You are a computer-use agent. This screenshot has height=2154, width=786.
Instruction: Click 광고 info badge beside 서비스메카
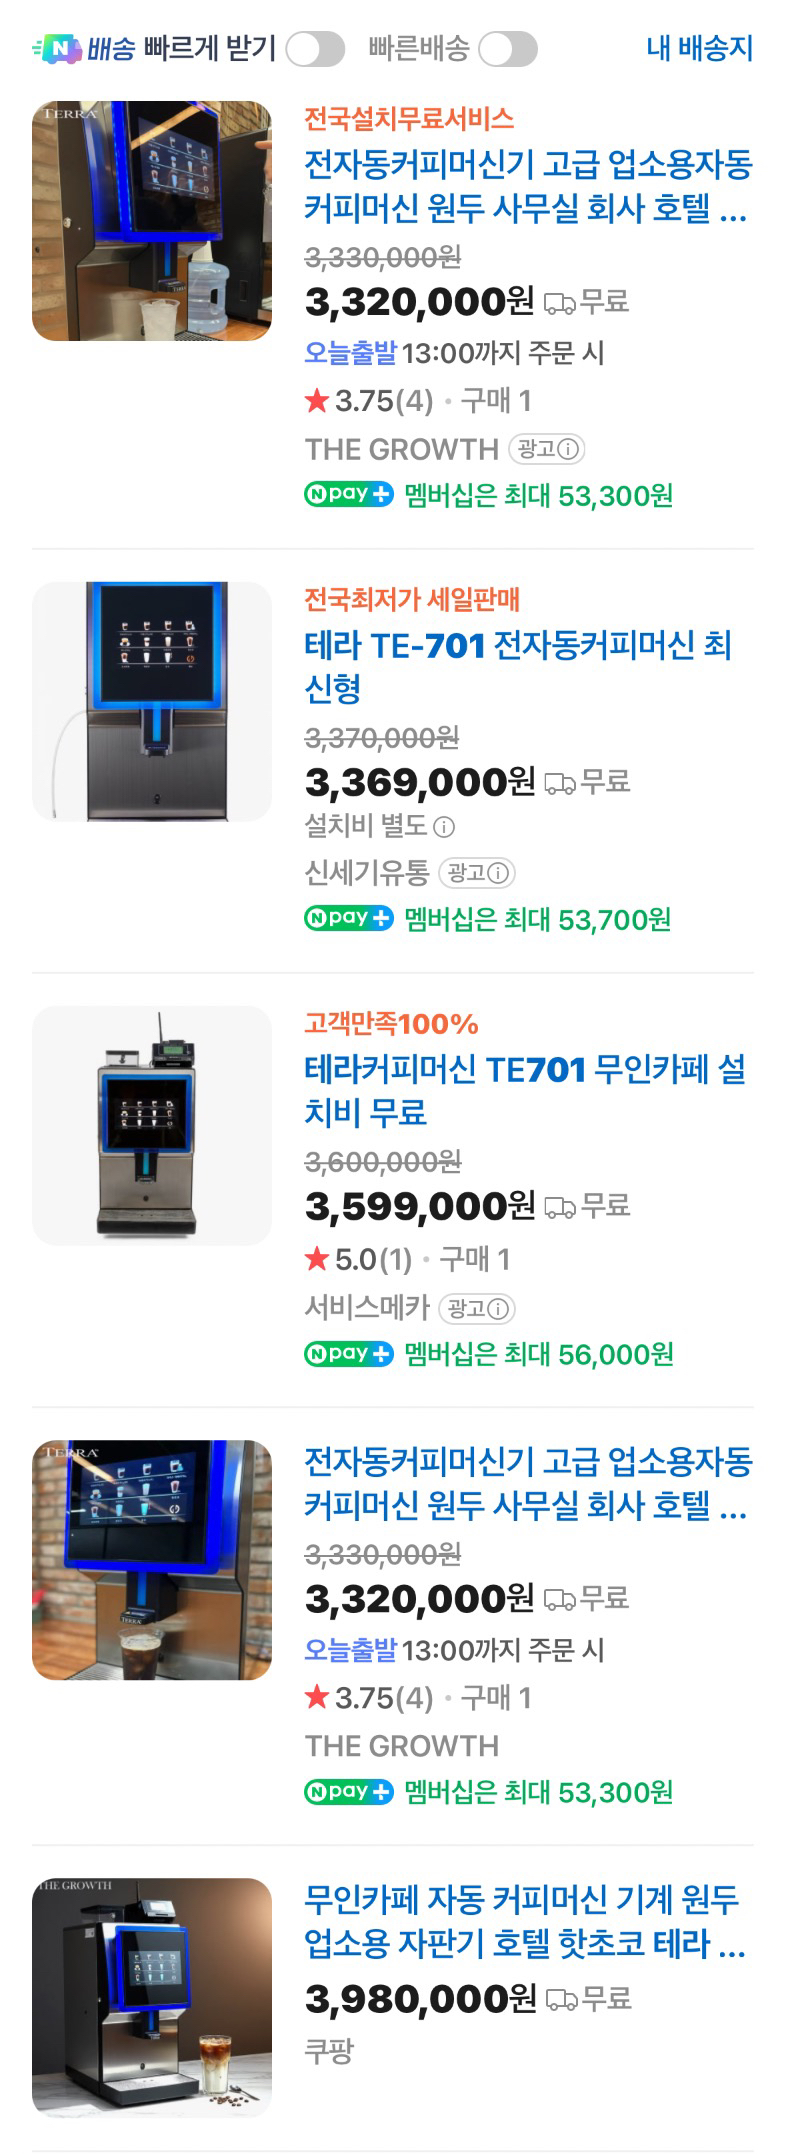tap(477, 1308)
